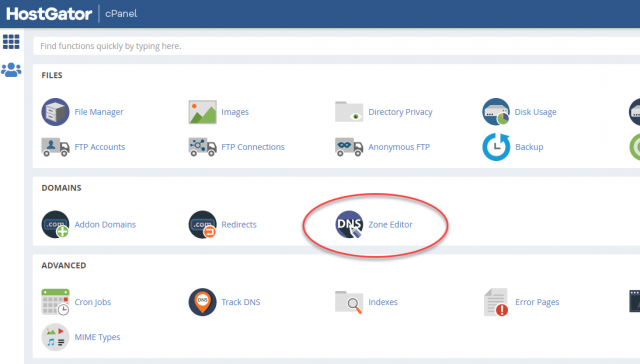Open the FTP Accounts link
640x364 pixels.
100,147
